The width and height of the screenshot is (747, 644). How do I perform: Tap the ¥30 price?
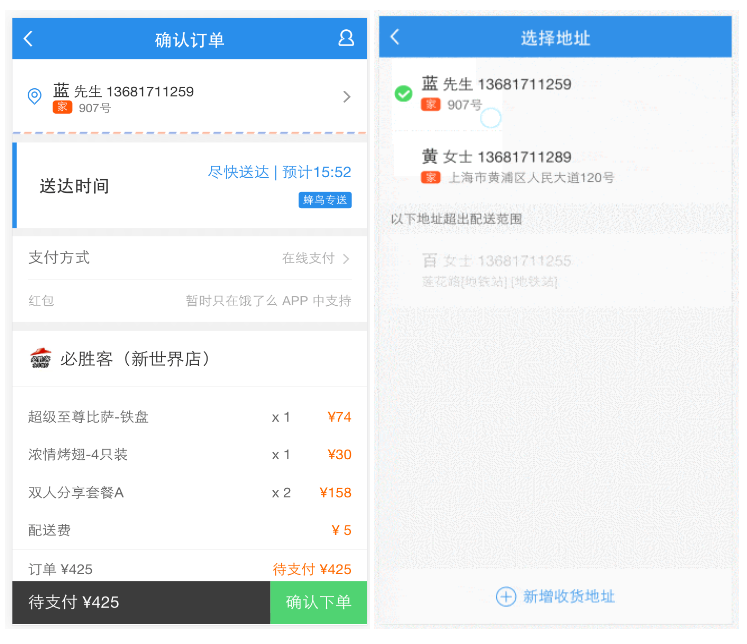(x=339, y=454)
